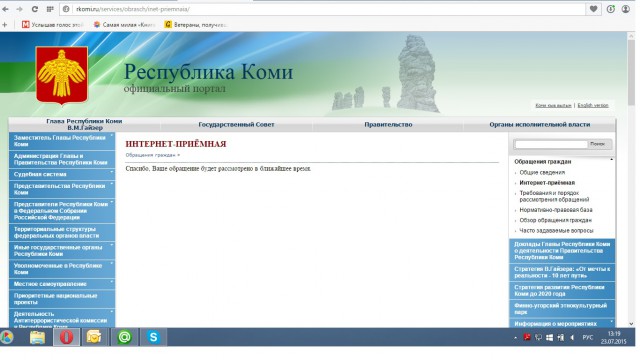
Task: Open 'Стратегия развития Республики Коми до 2020 года'
Action: 562,291
